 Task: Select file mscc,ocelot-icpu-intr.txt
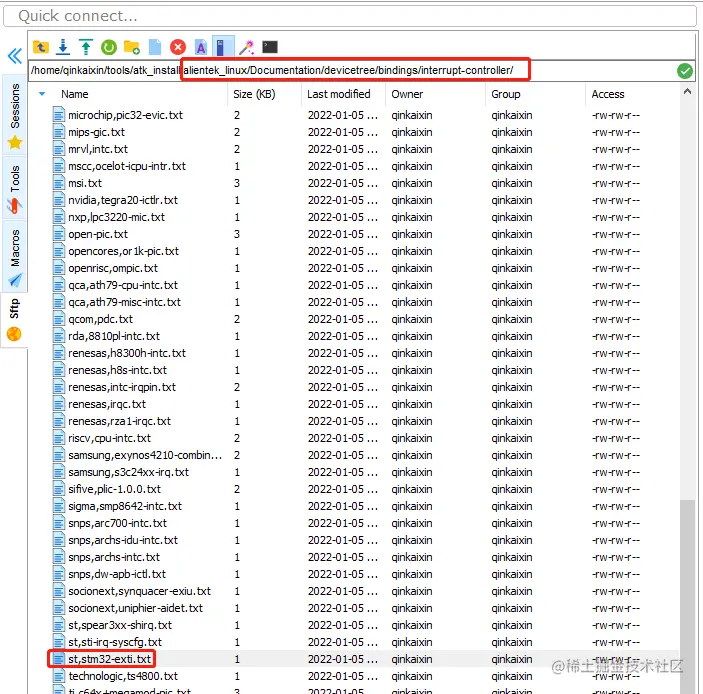(x=127, y=166)
